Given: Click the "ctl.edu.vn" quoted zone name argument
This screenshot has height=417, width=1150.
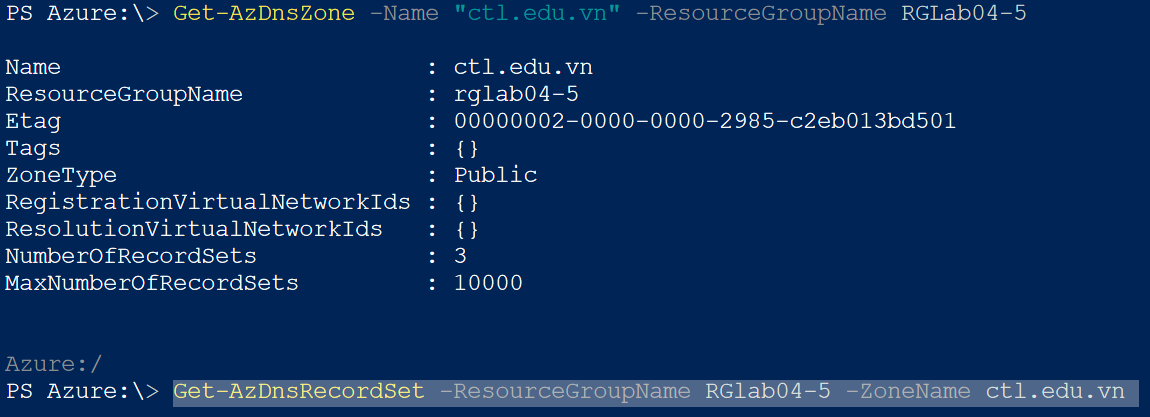Looking at the screenshot, I should click(x=537, y=13).
